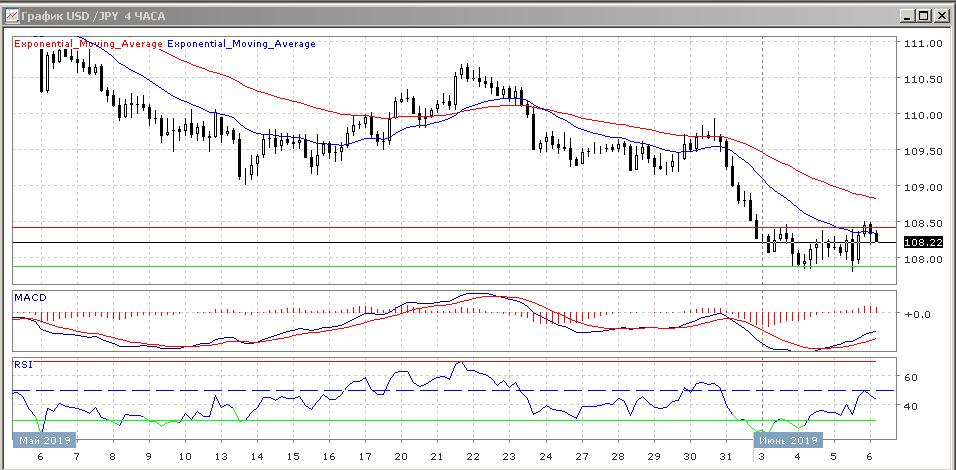Click the 110.50 price axis label
The height and width of the screenshot is (470, 956).
click(x=922, y=79)
